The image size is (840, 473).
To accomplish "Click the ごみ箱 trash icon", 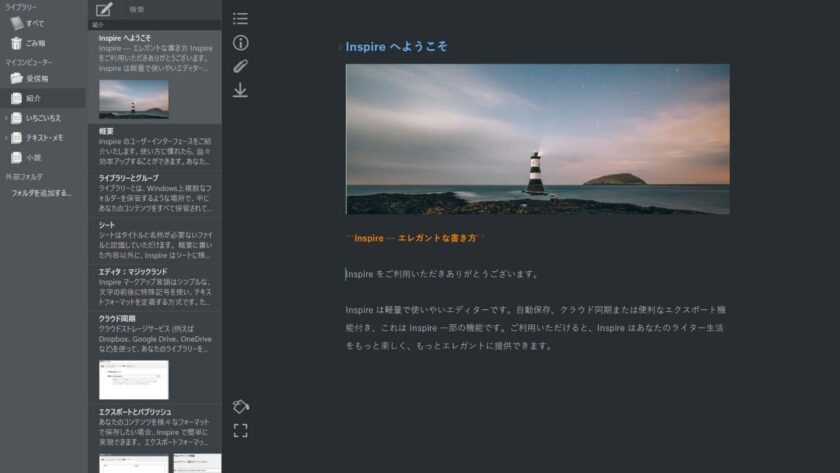I will (17, 43).
